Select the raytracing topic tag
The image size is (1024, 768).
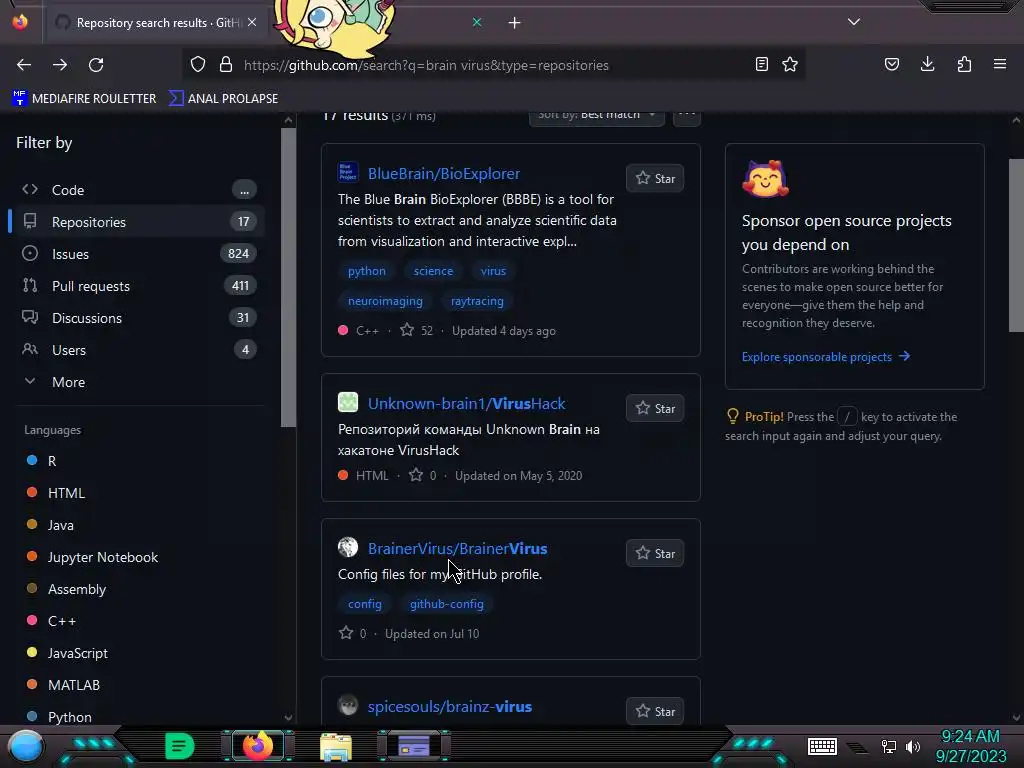(x=477, y=301)
